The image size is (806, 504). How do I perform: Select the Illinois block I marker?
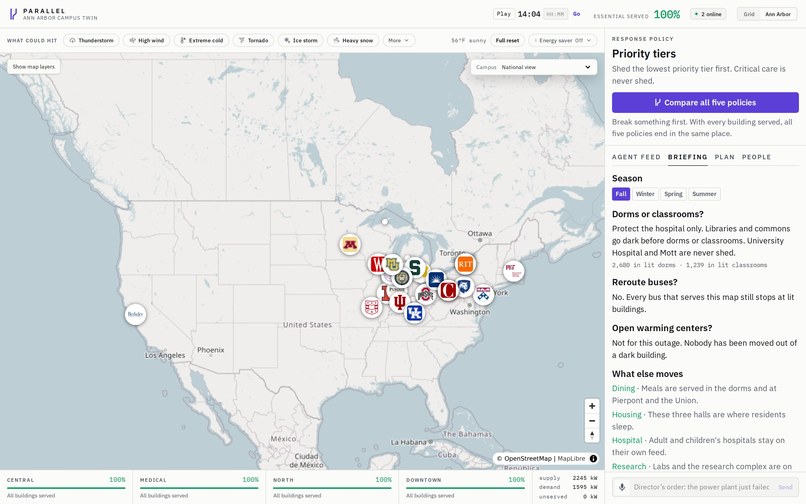384,293
